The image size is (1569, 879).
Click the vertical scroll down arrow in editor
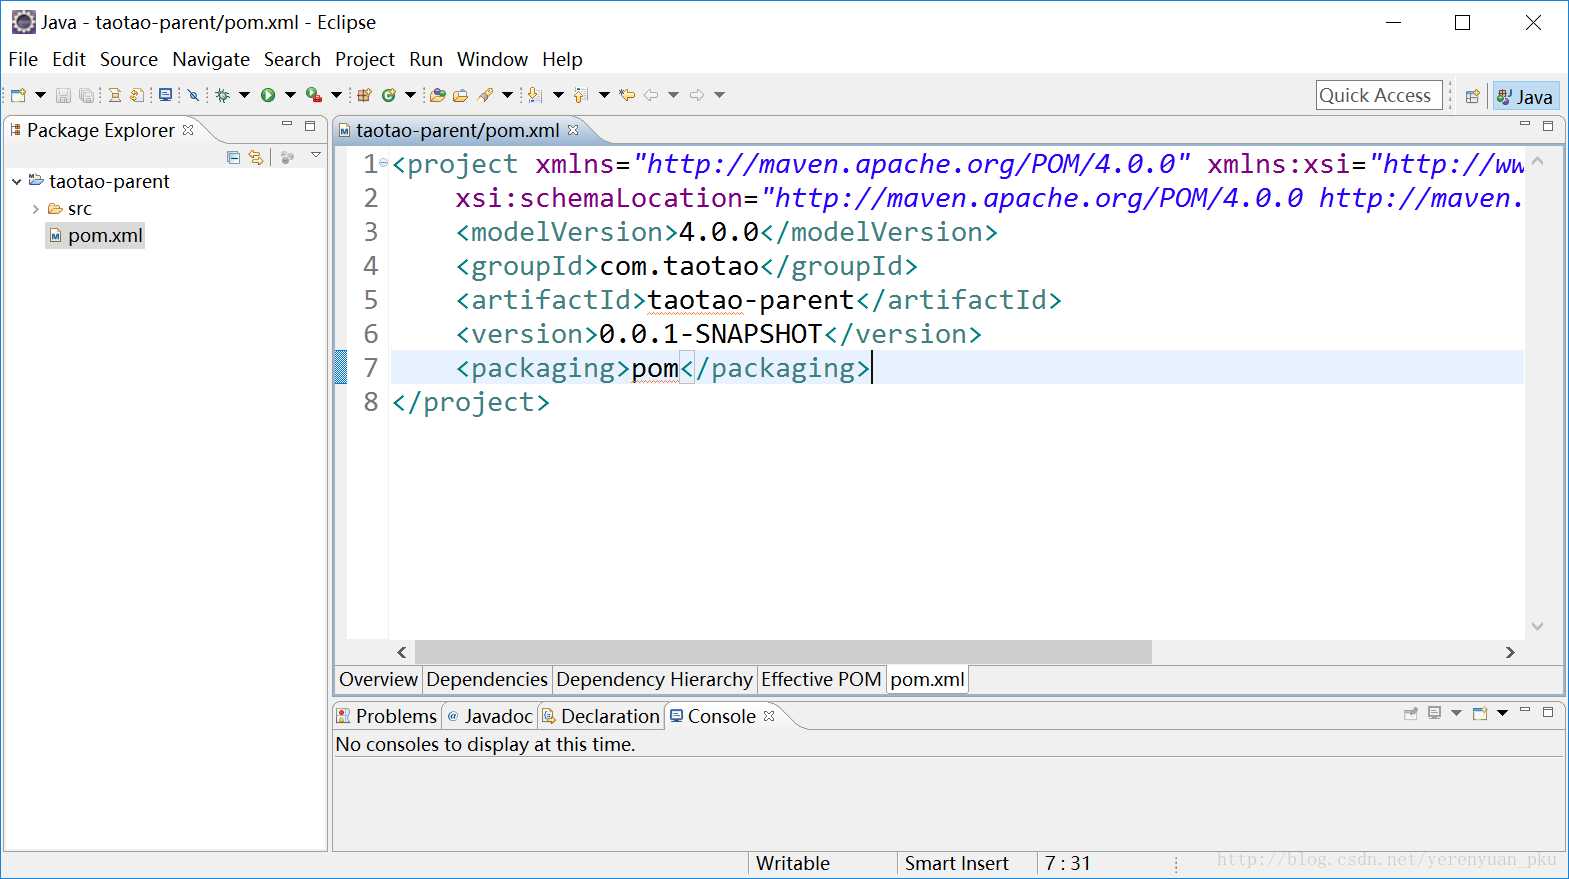pos(1538,626)
